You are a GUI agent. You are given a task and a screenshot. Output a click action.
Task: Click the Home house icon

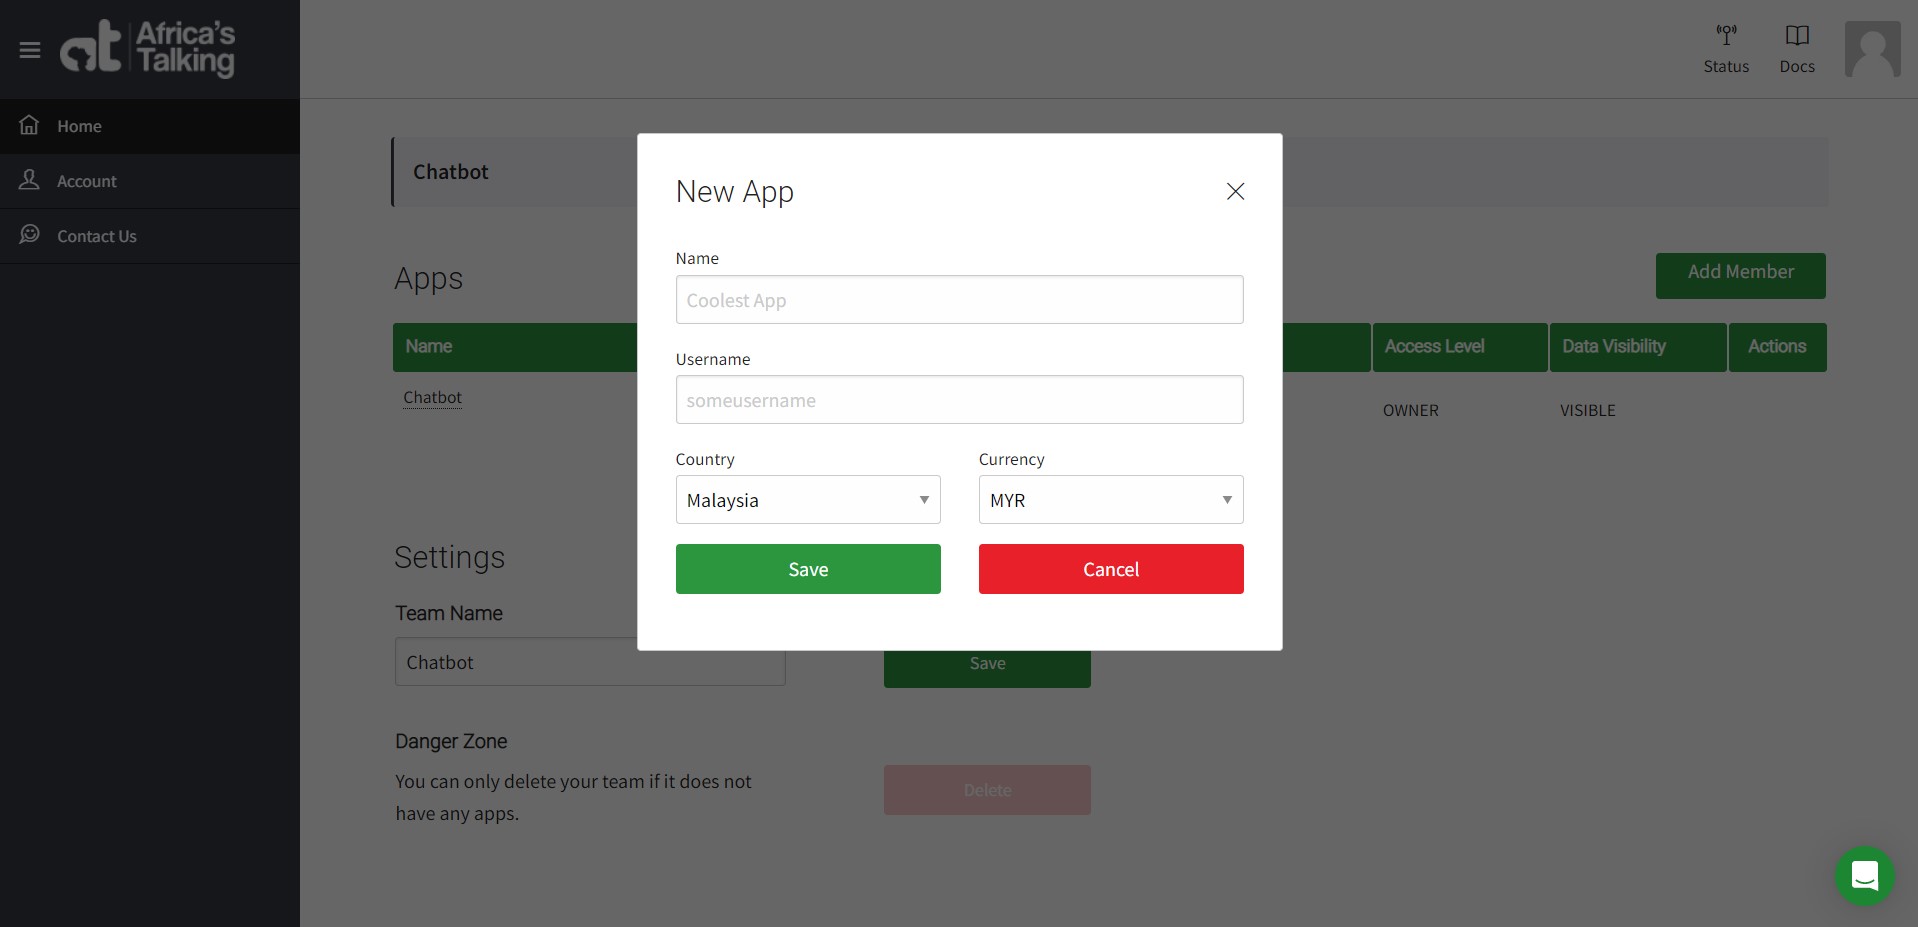coord(30,125)
